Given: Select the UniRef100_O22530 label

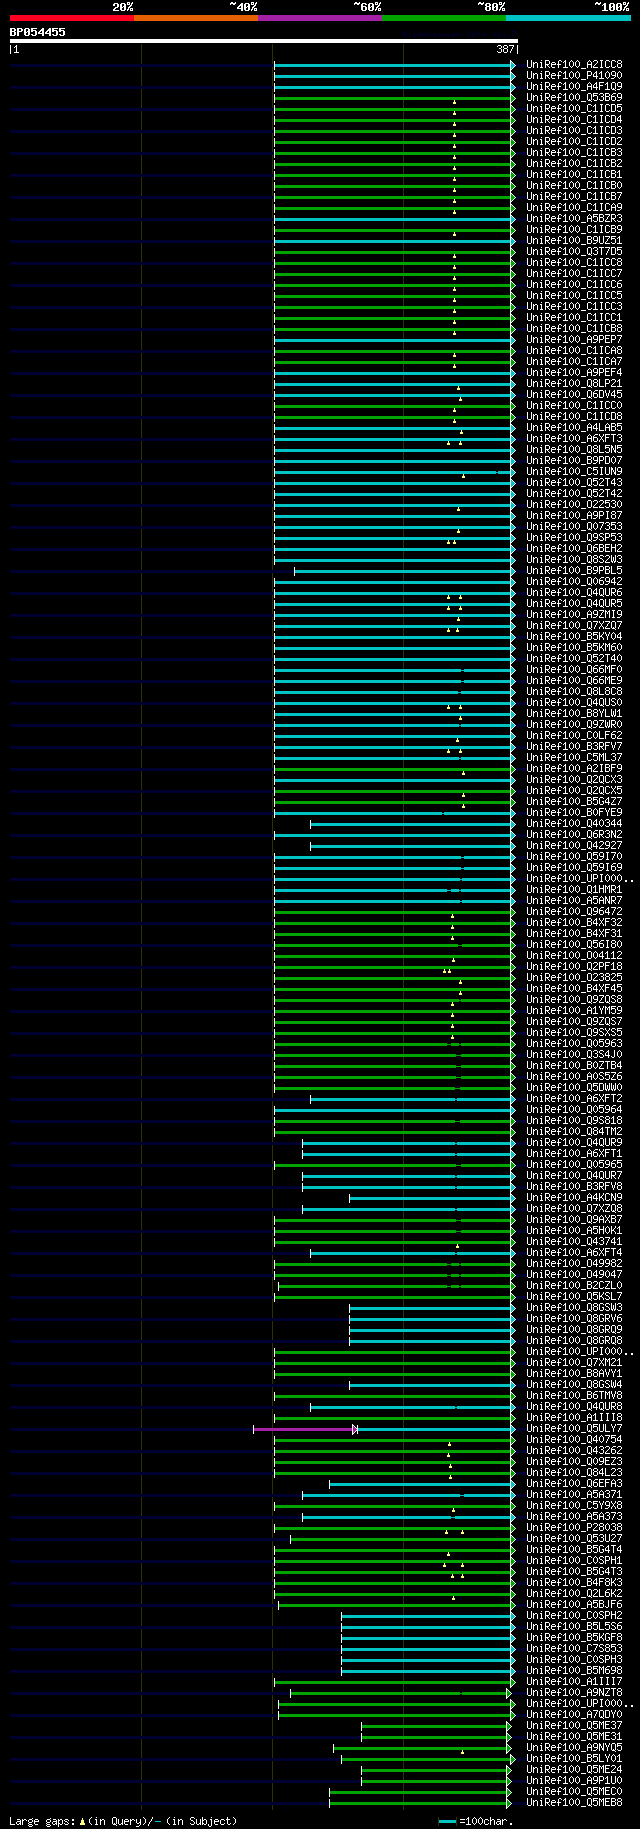Looking at the screenshot, I should coord(574,505).
